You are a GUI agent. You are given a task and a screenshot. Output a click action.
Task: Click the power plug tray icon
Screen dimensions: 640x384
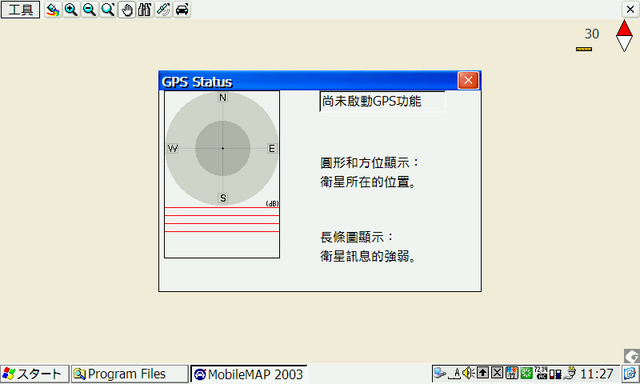pos(570,373)
